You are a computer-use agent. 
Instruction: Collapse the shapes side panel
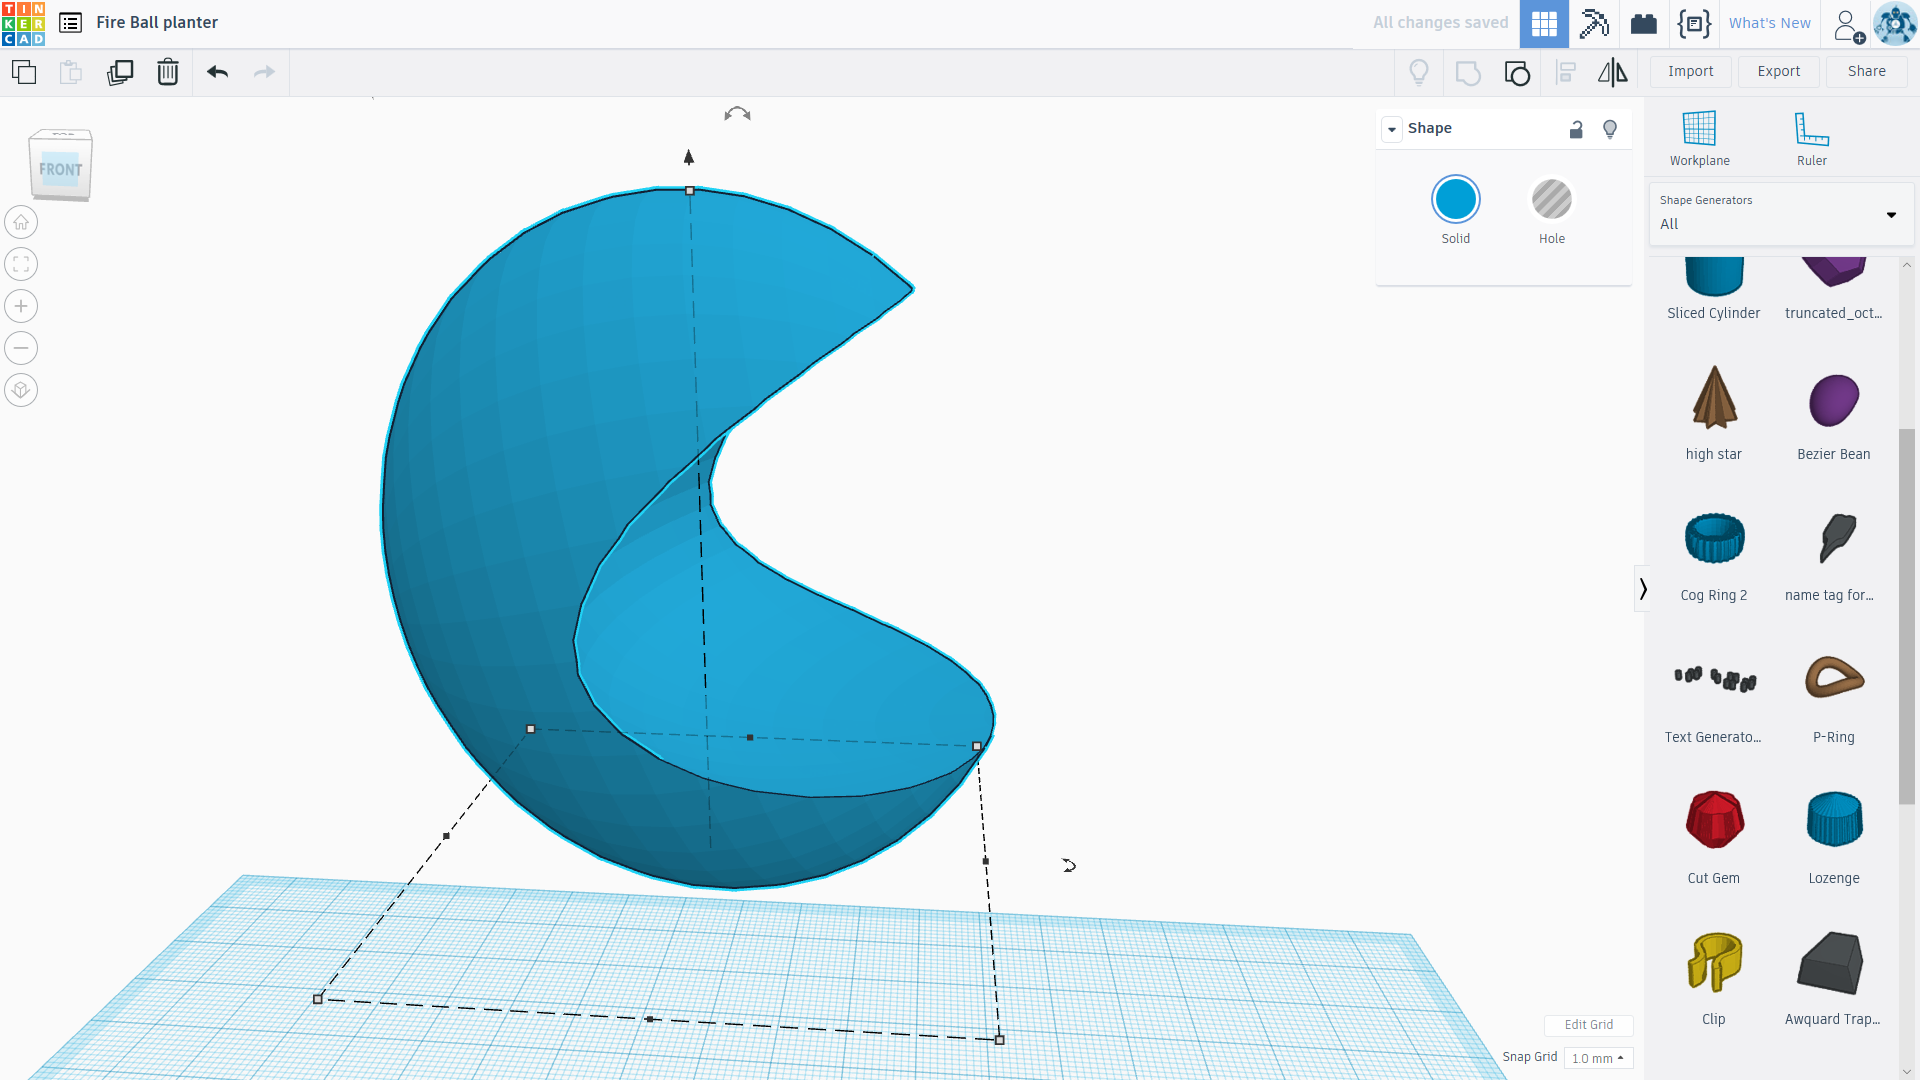[x=1642, y=589]
